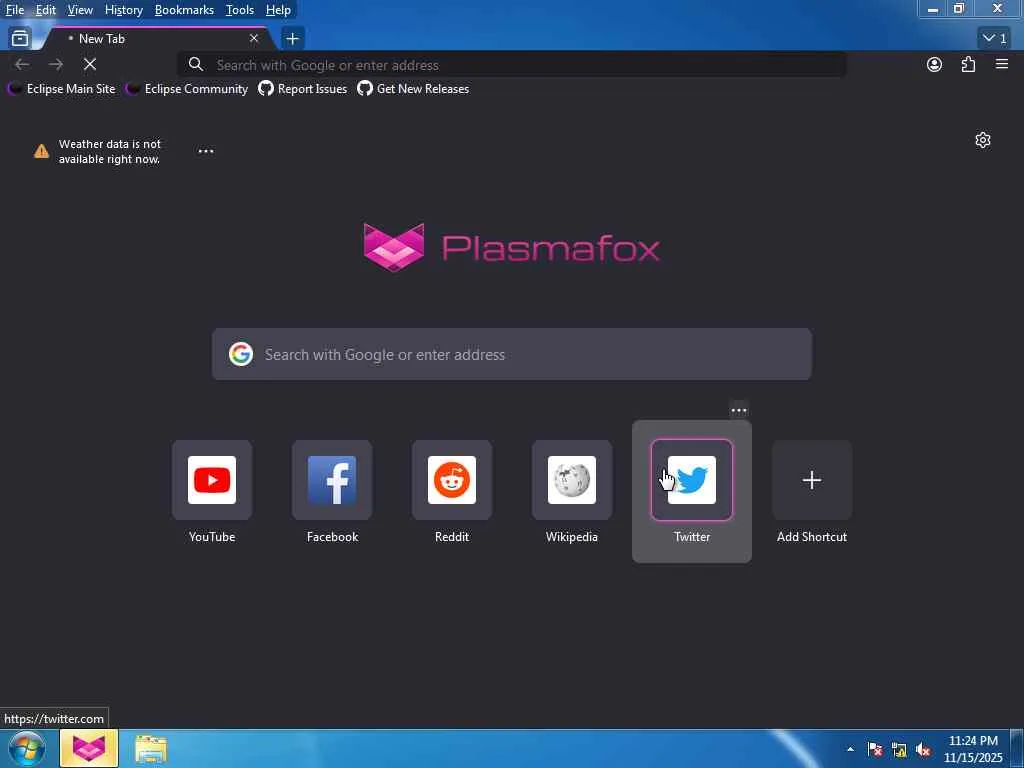Image resolution: width=1024 pixels, height=768 pixels.
Task: Open the Facebook shortcut tile
Action: click(332, 480)
